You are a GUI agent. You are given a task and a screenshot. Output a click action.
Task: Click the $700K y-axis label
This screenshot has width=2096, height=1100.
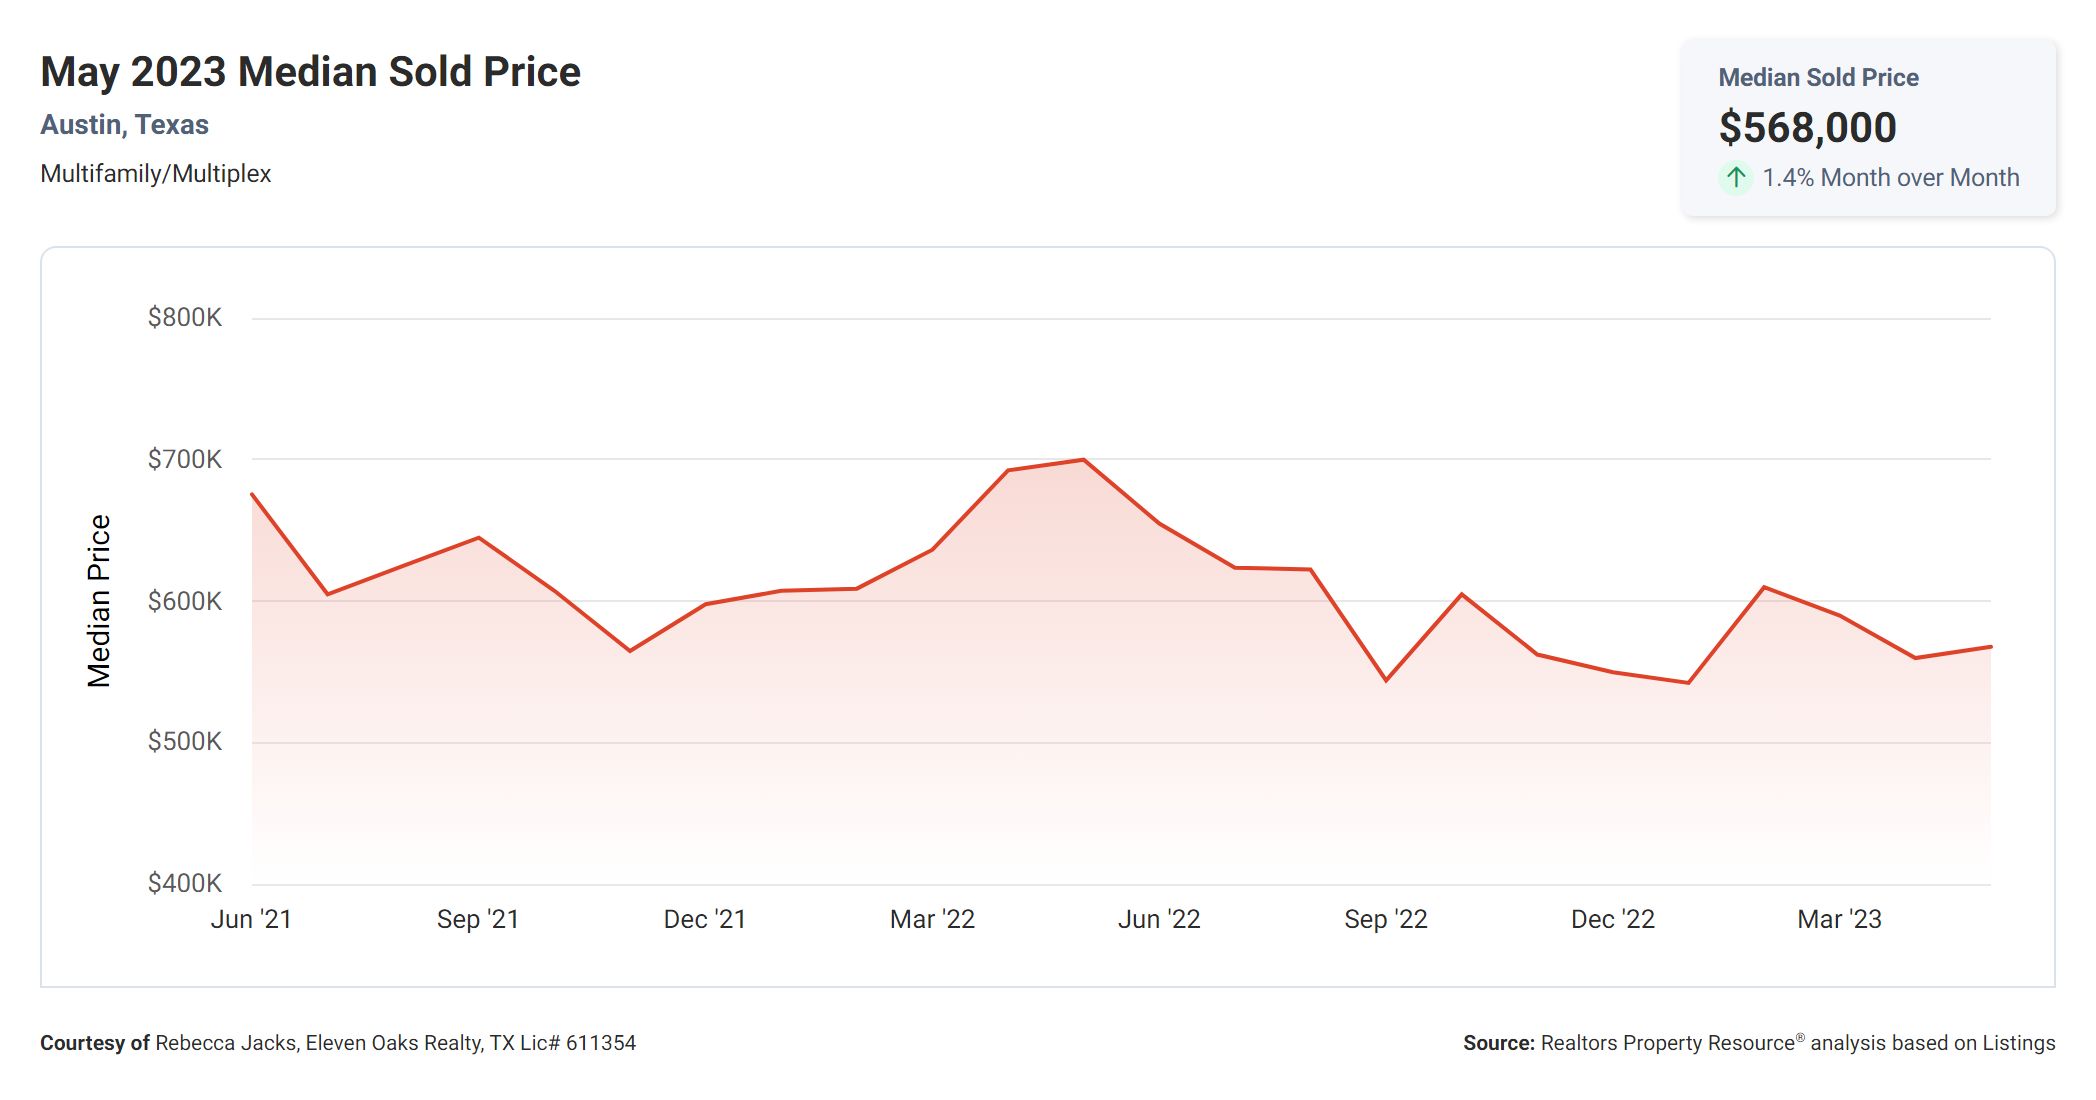(x=185, y=460)
